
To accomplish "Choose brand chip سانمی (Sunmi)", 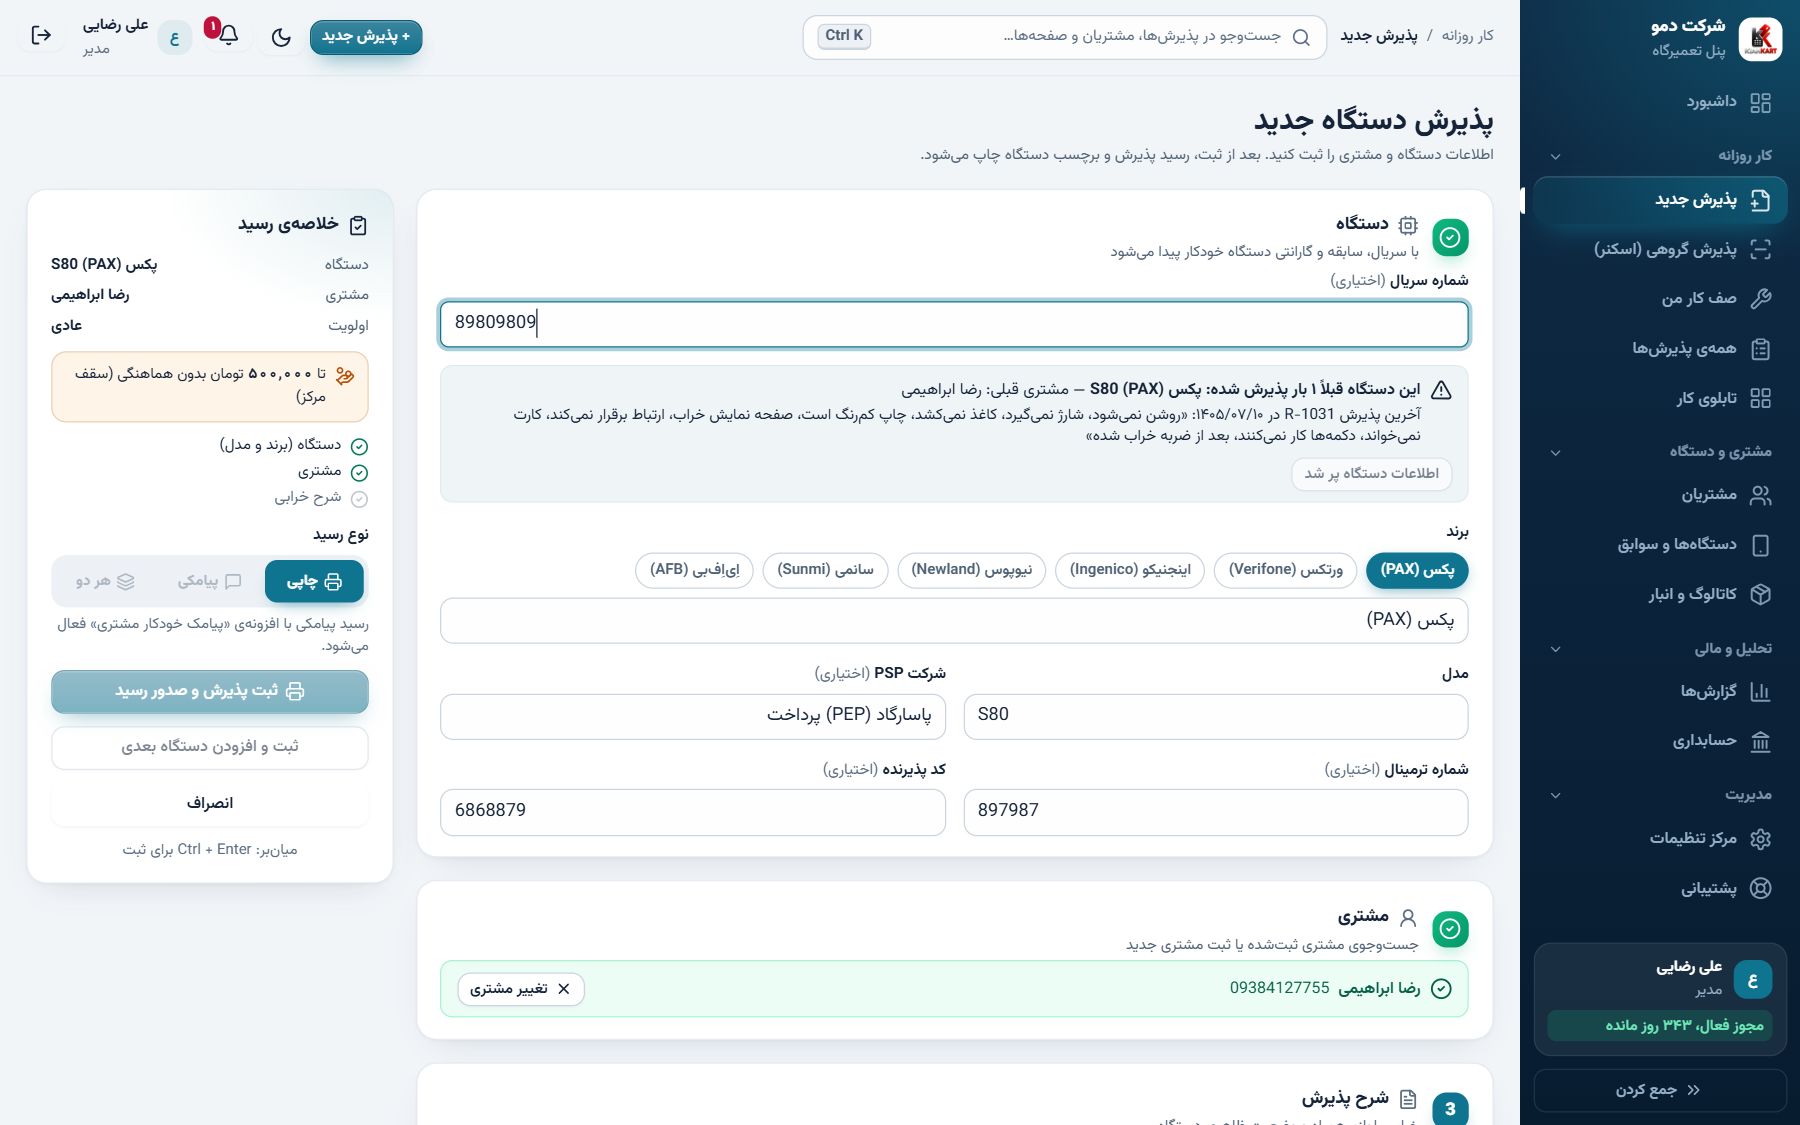I will [x=825, y=570].
